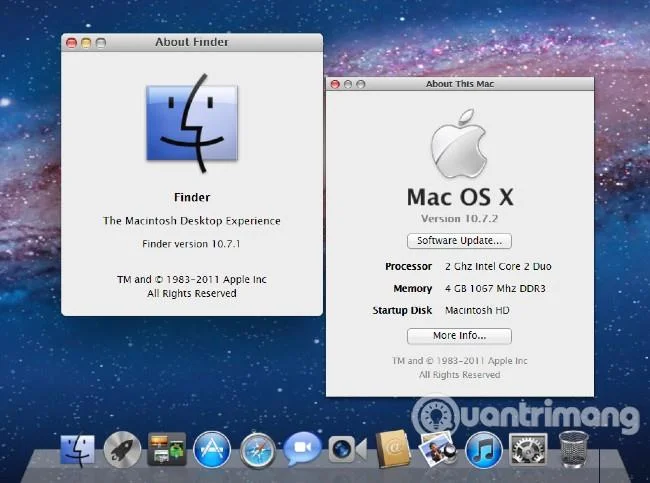Open the Trash in the dock

574,449
